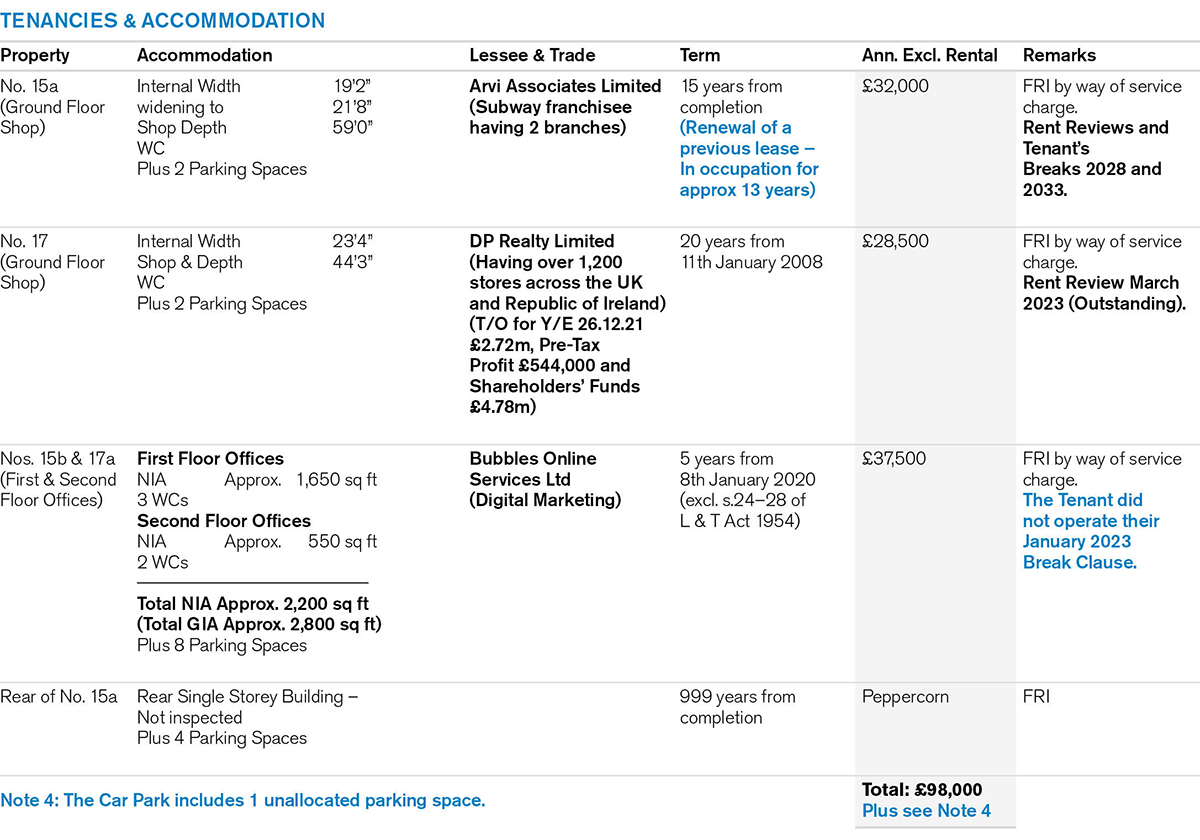Click the blue Renewal of a previous lease note
The image size is (1200, 840).
pos(748,159)
